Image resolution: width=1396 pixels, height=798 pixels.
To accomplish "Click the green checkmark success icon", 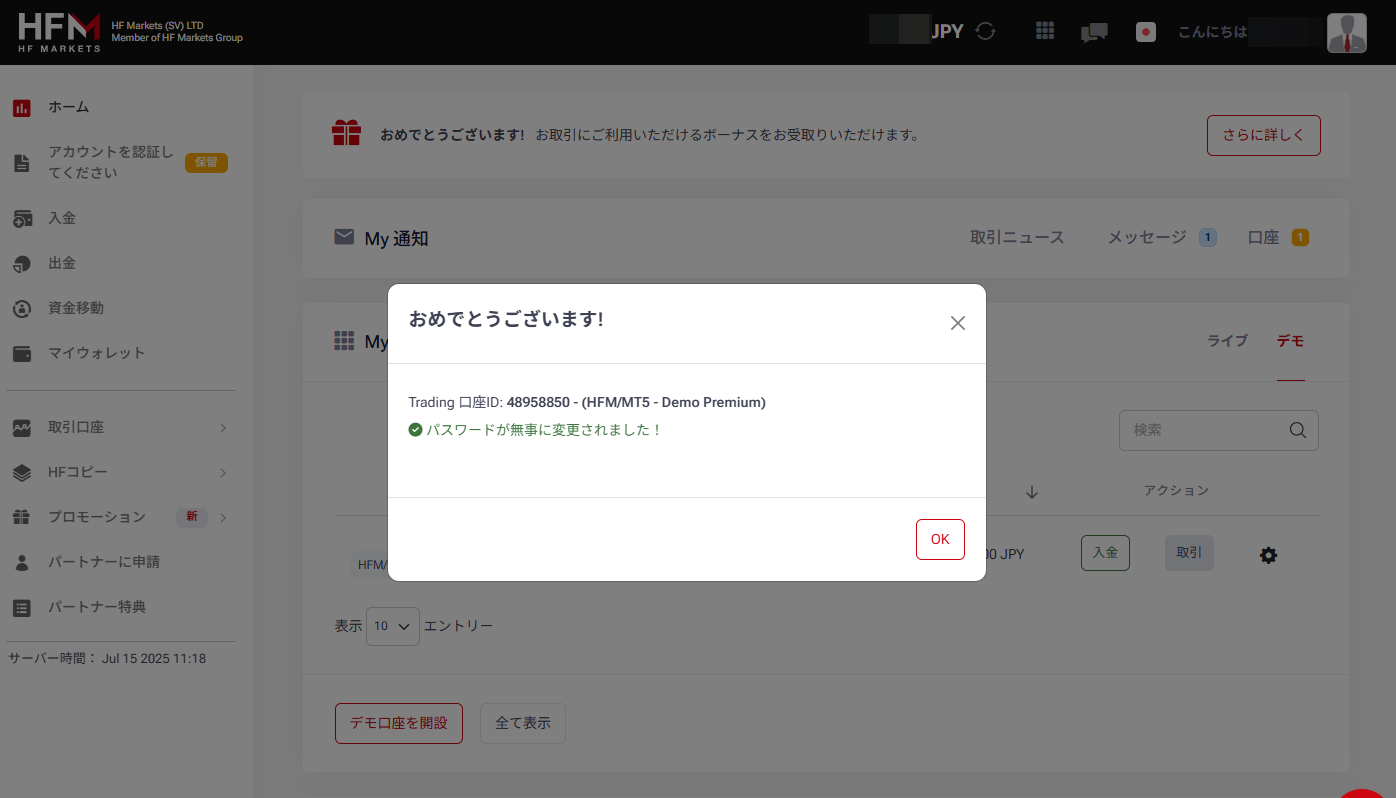I will [x=415, y=430].
